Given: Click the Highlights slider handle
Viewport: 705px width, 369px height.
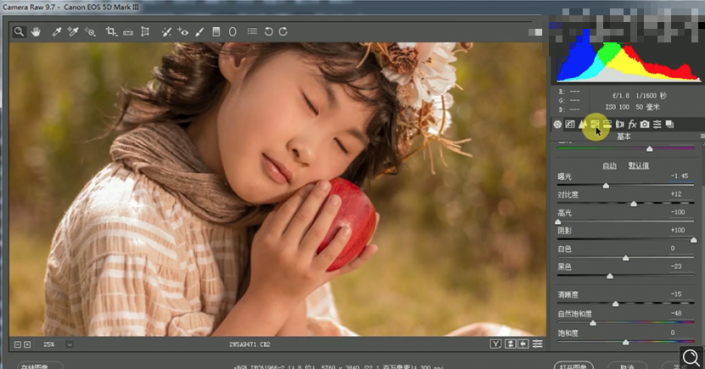Looking at the screenshot, I should click(558, 222).
